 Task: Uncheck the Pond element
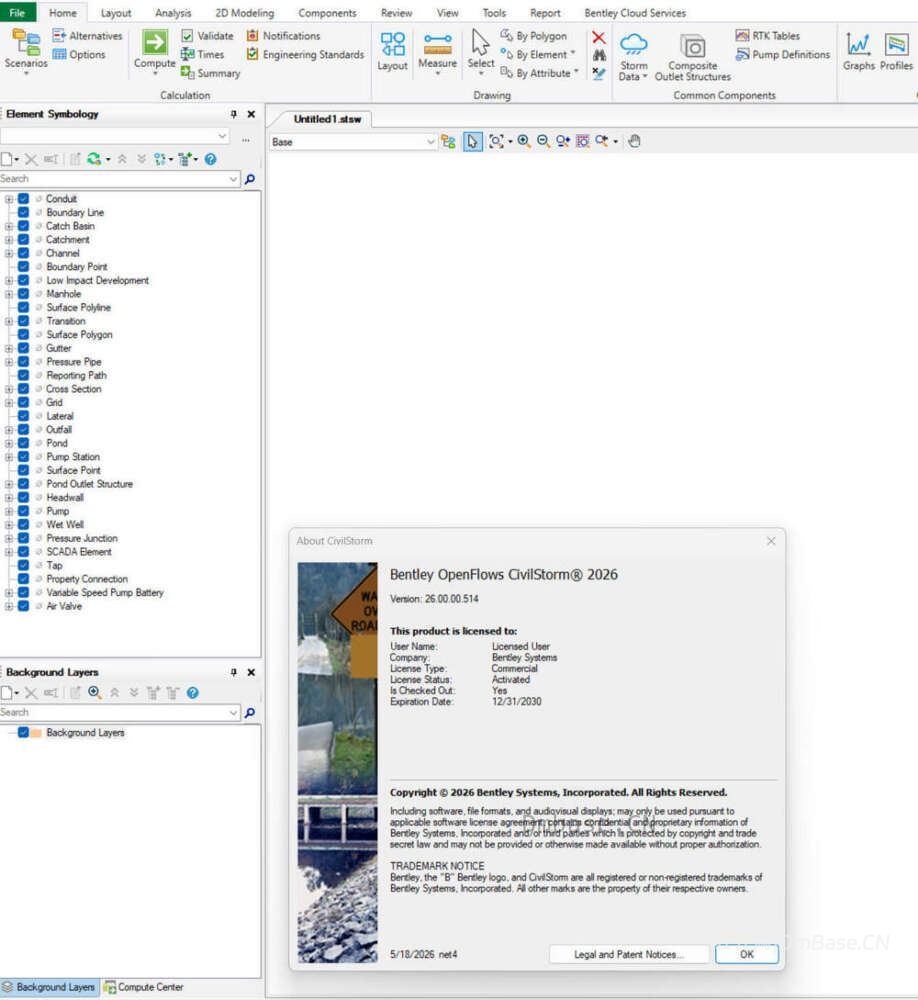coord(24,443)
